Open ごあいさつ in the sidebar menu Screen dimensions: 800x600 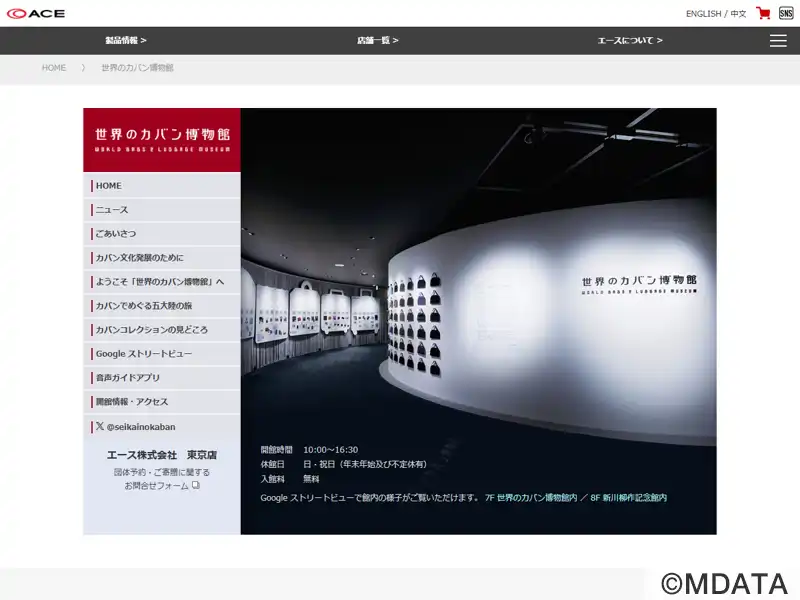point(162,234)
